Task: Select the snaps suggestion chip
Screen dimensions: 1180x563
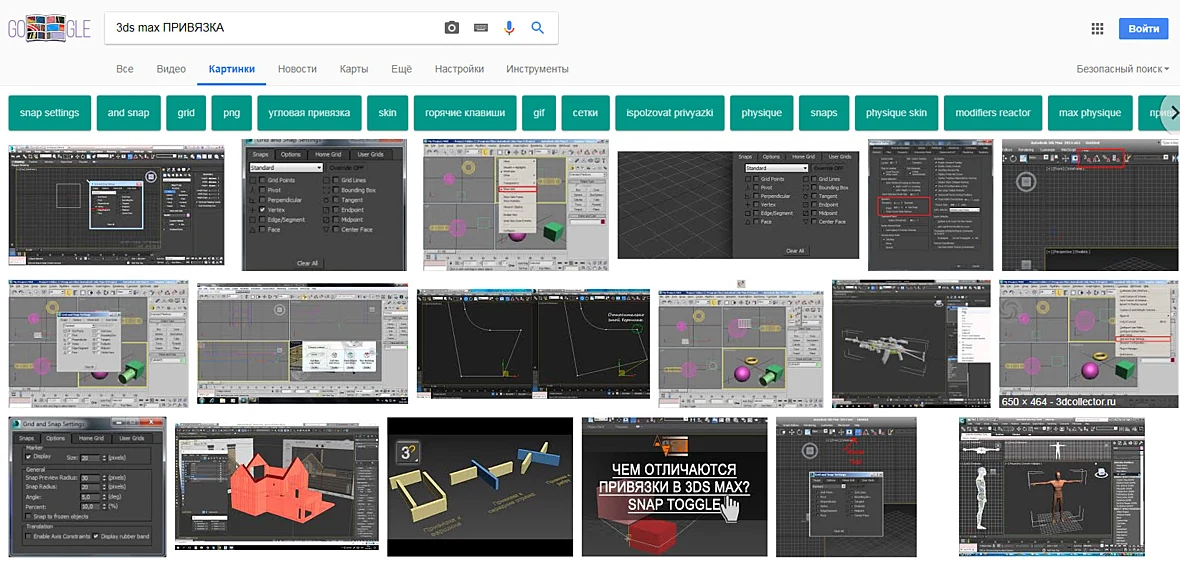Action: click(824, 113)
